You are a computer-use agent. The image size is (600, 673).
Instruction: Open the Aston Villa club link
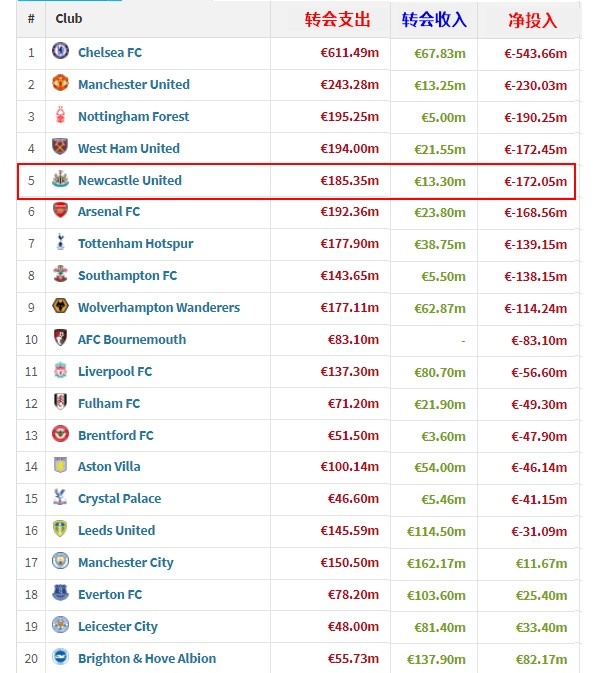pos(109,467)
